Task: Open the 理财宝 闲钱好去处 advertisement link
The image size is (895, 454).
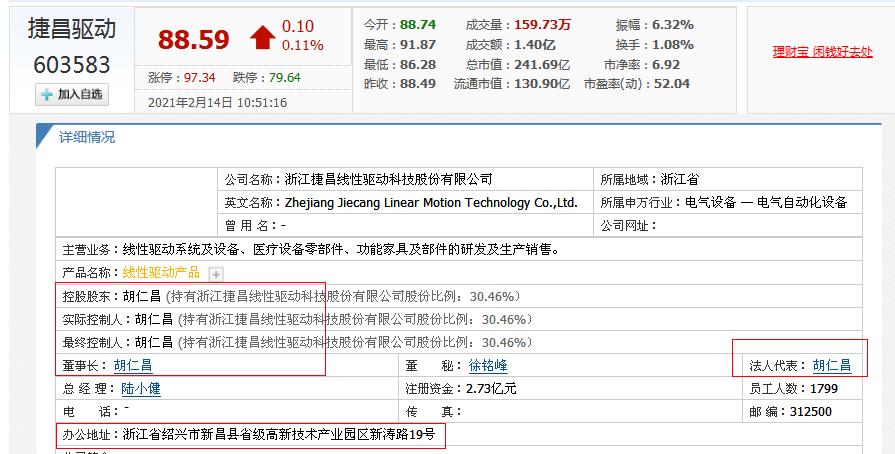Action: 823,52
